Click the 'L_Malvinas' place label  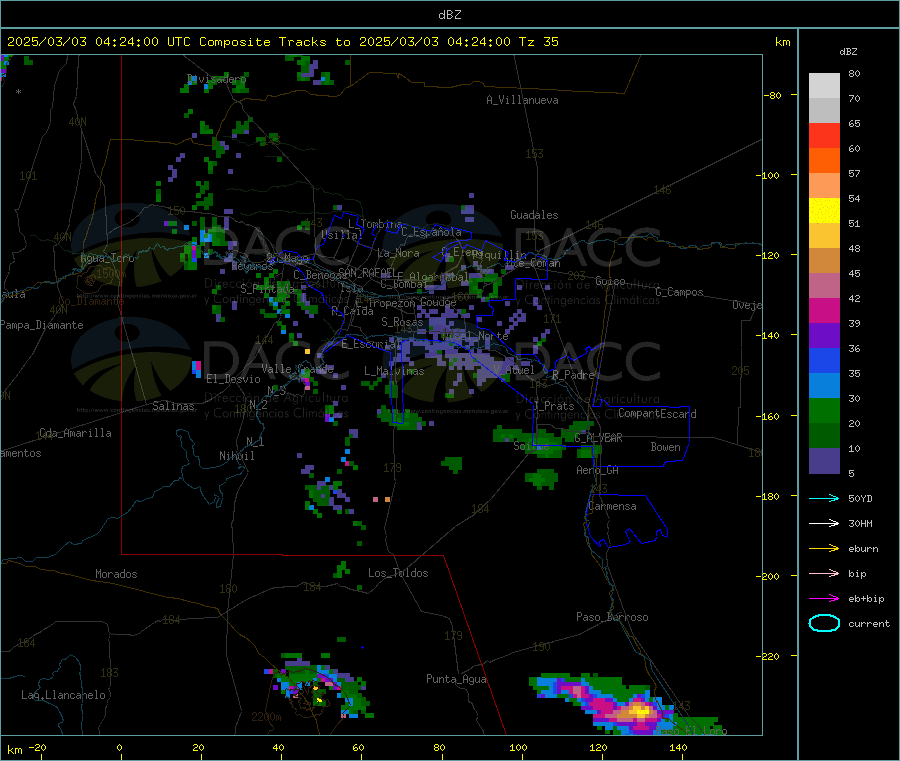(394, 371)
